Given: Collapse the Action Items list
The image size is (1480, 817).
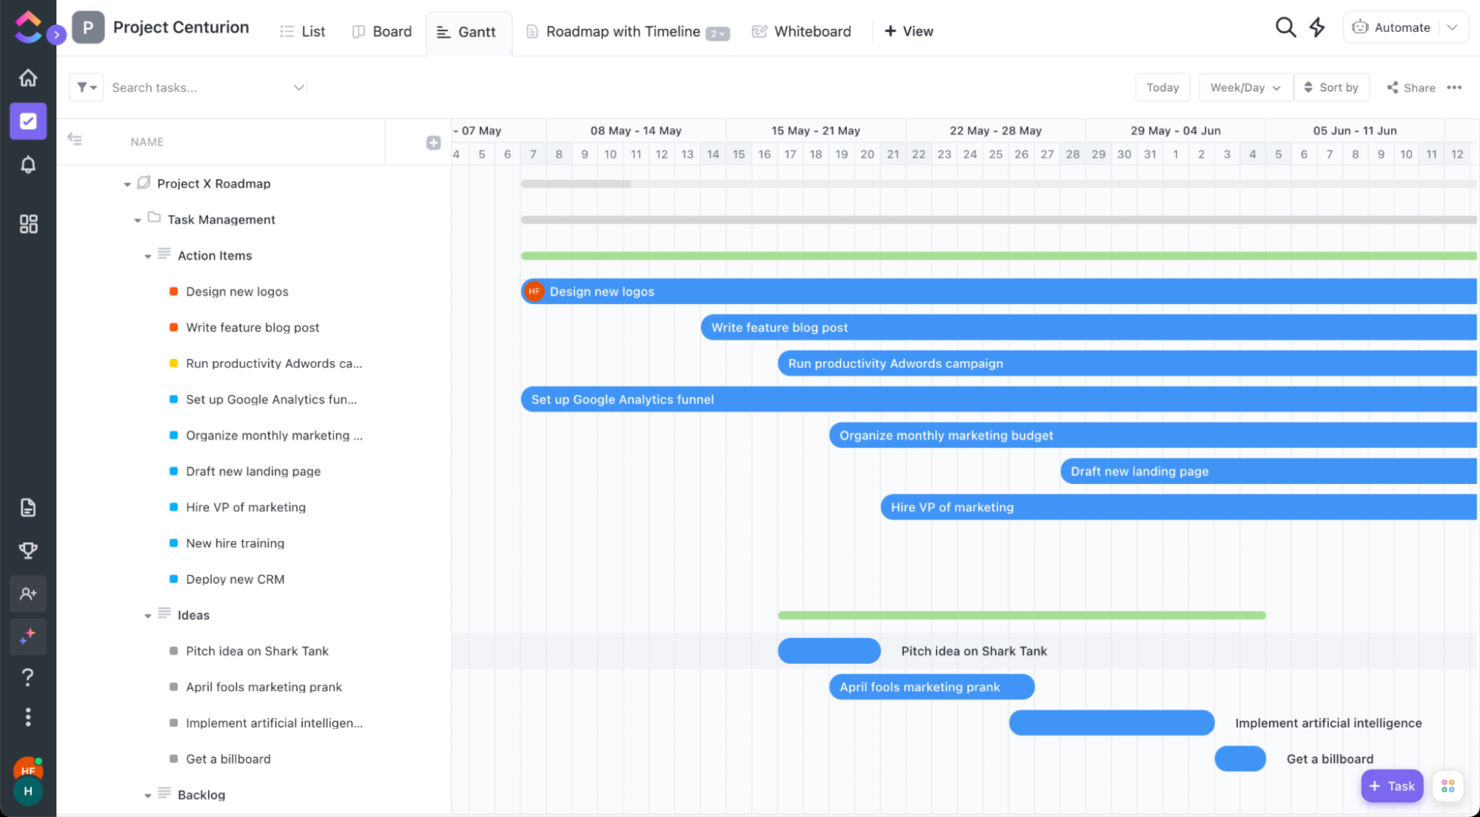Looking at the screenshot, I should point(148,256).
